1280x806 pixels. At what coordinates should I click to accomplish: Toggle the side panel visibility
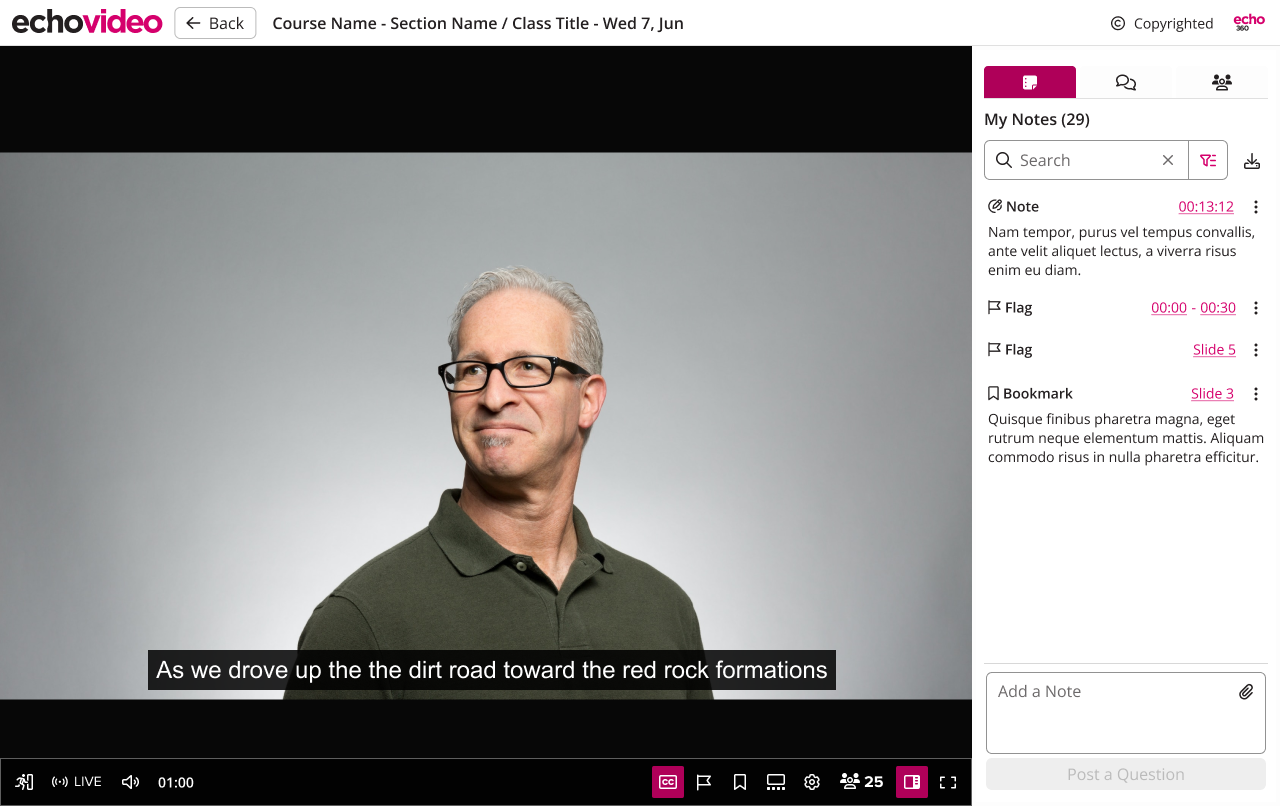click(911, 782)
